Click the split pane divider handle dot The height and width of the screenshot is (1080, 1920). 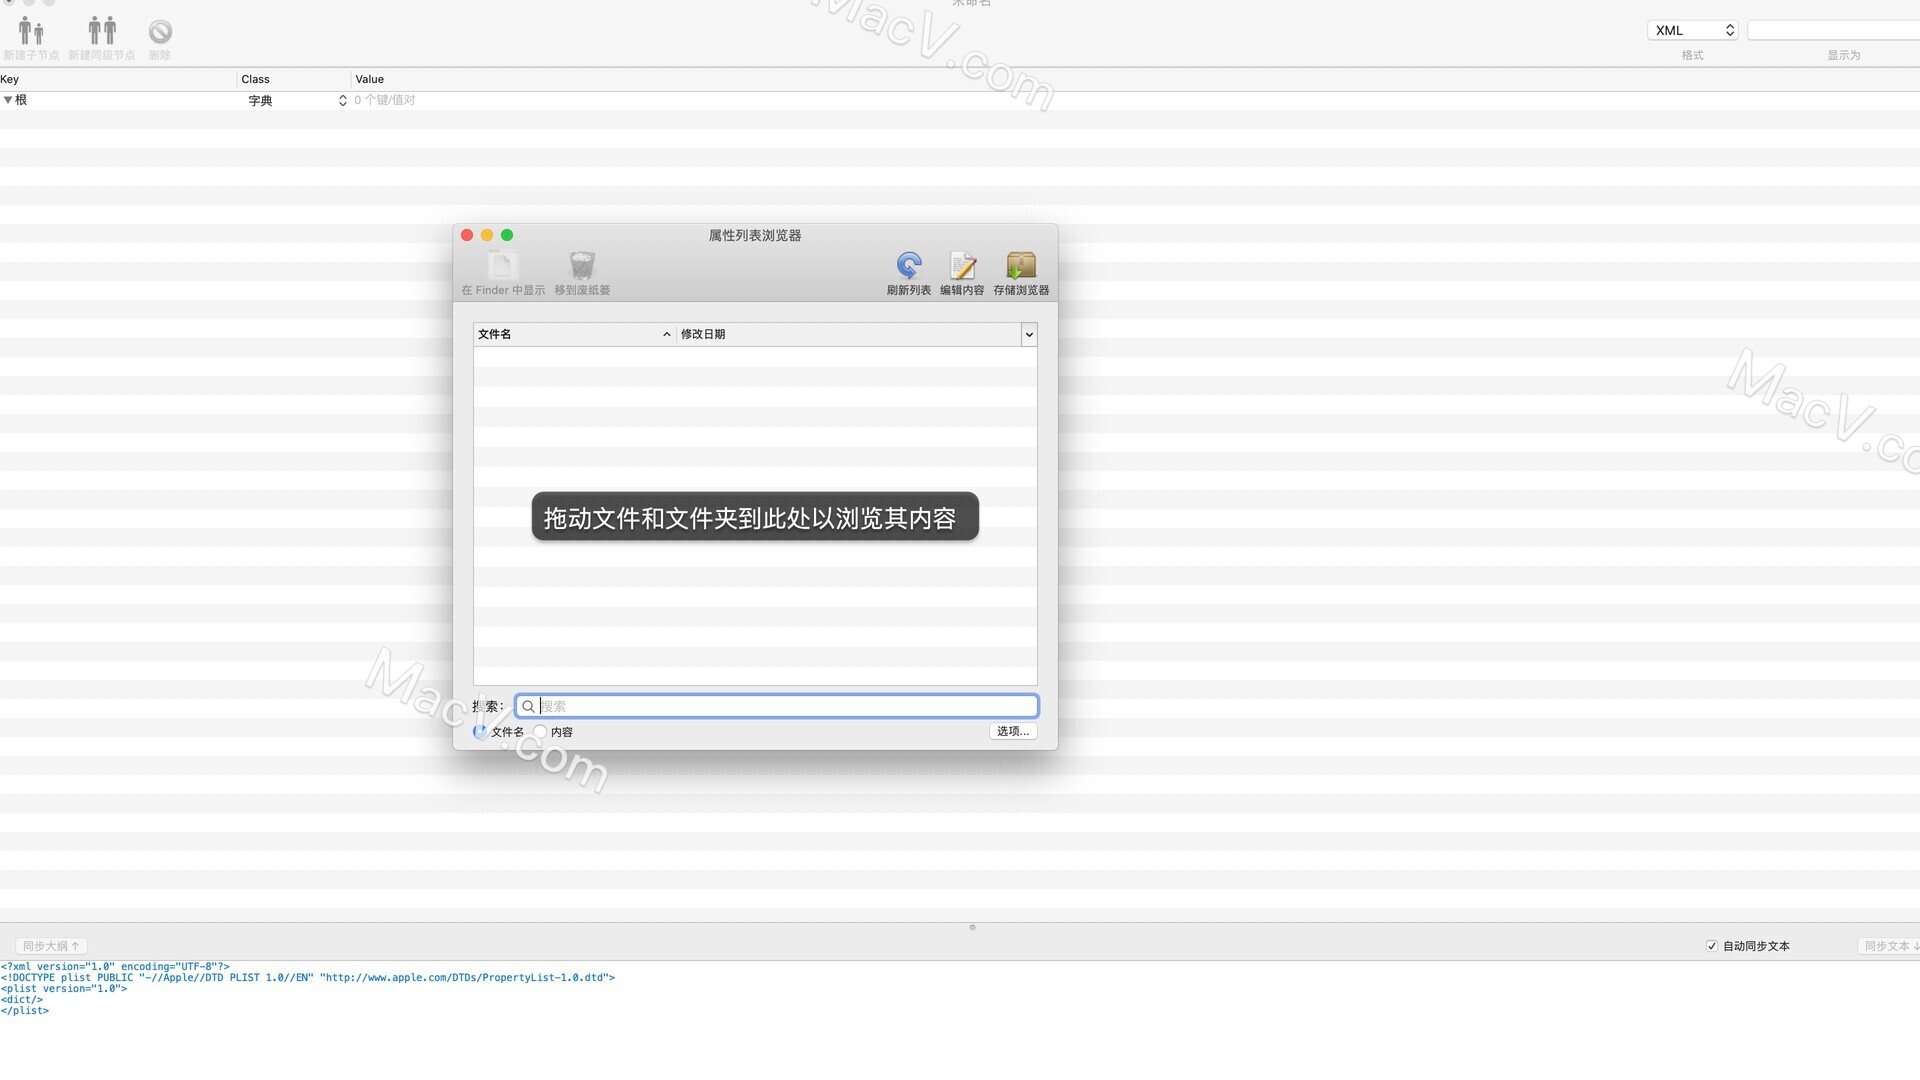pyautogui.click(x=972, y=927)
